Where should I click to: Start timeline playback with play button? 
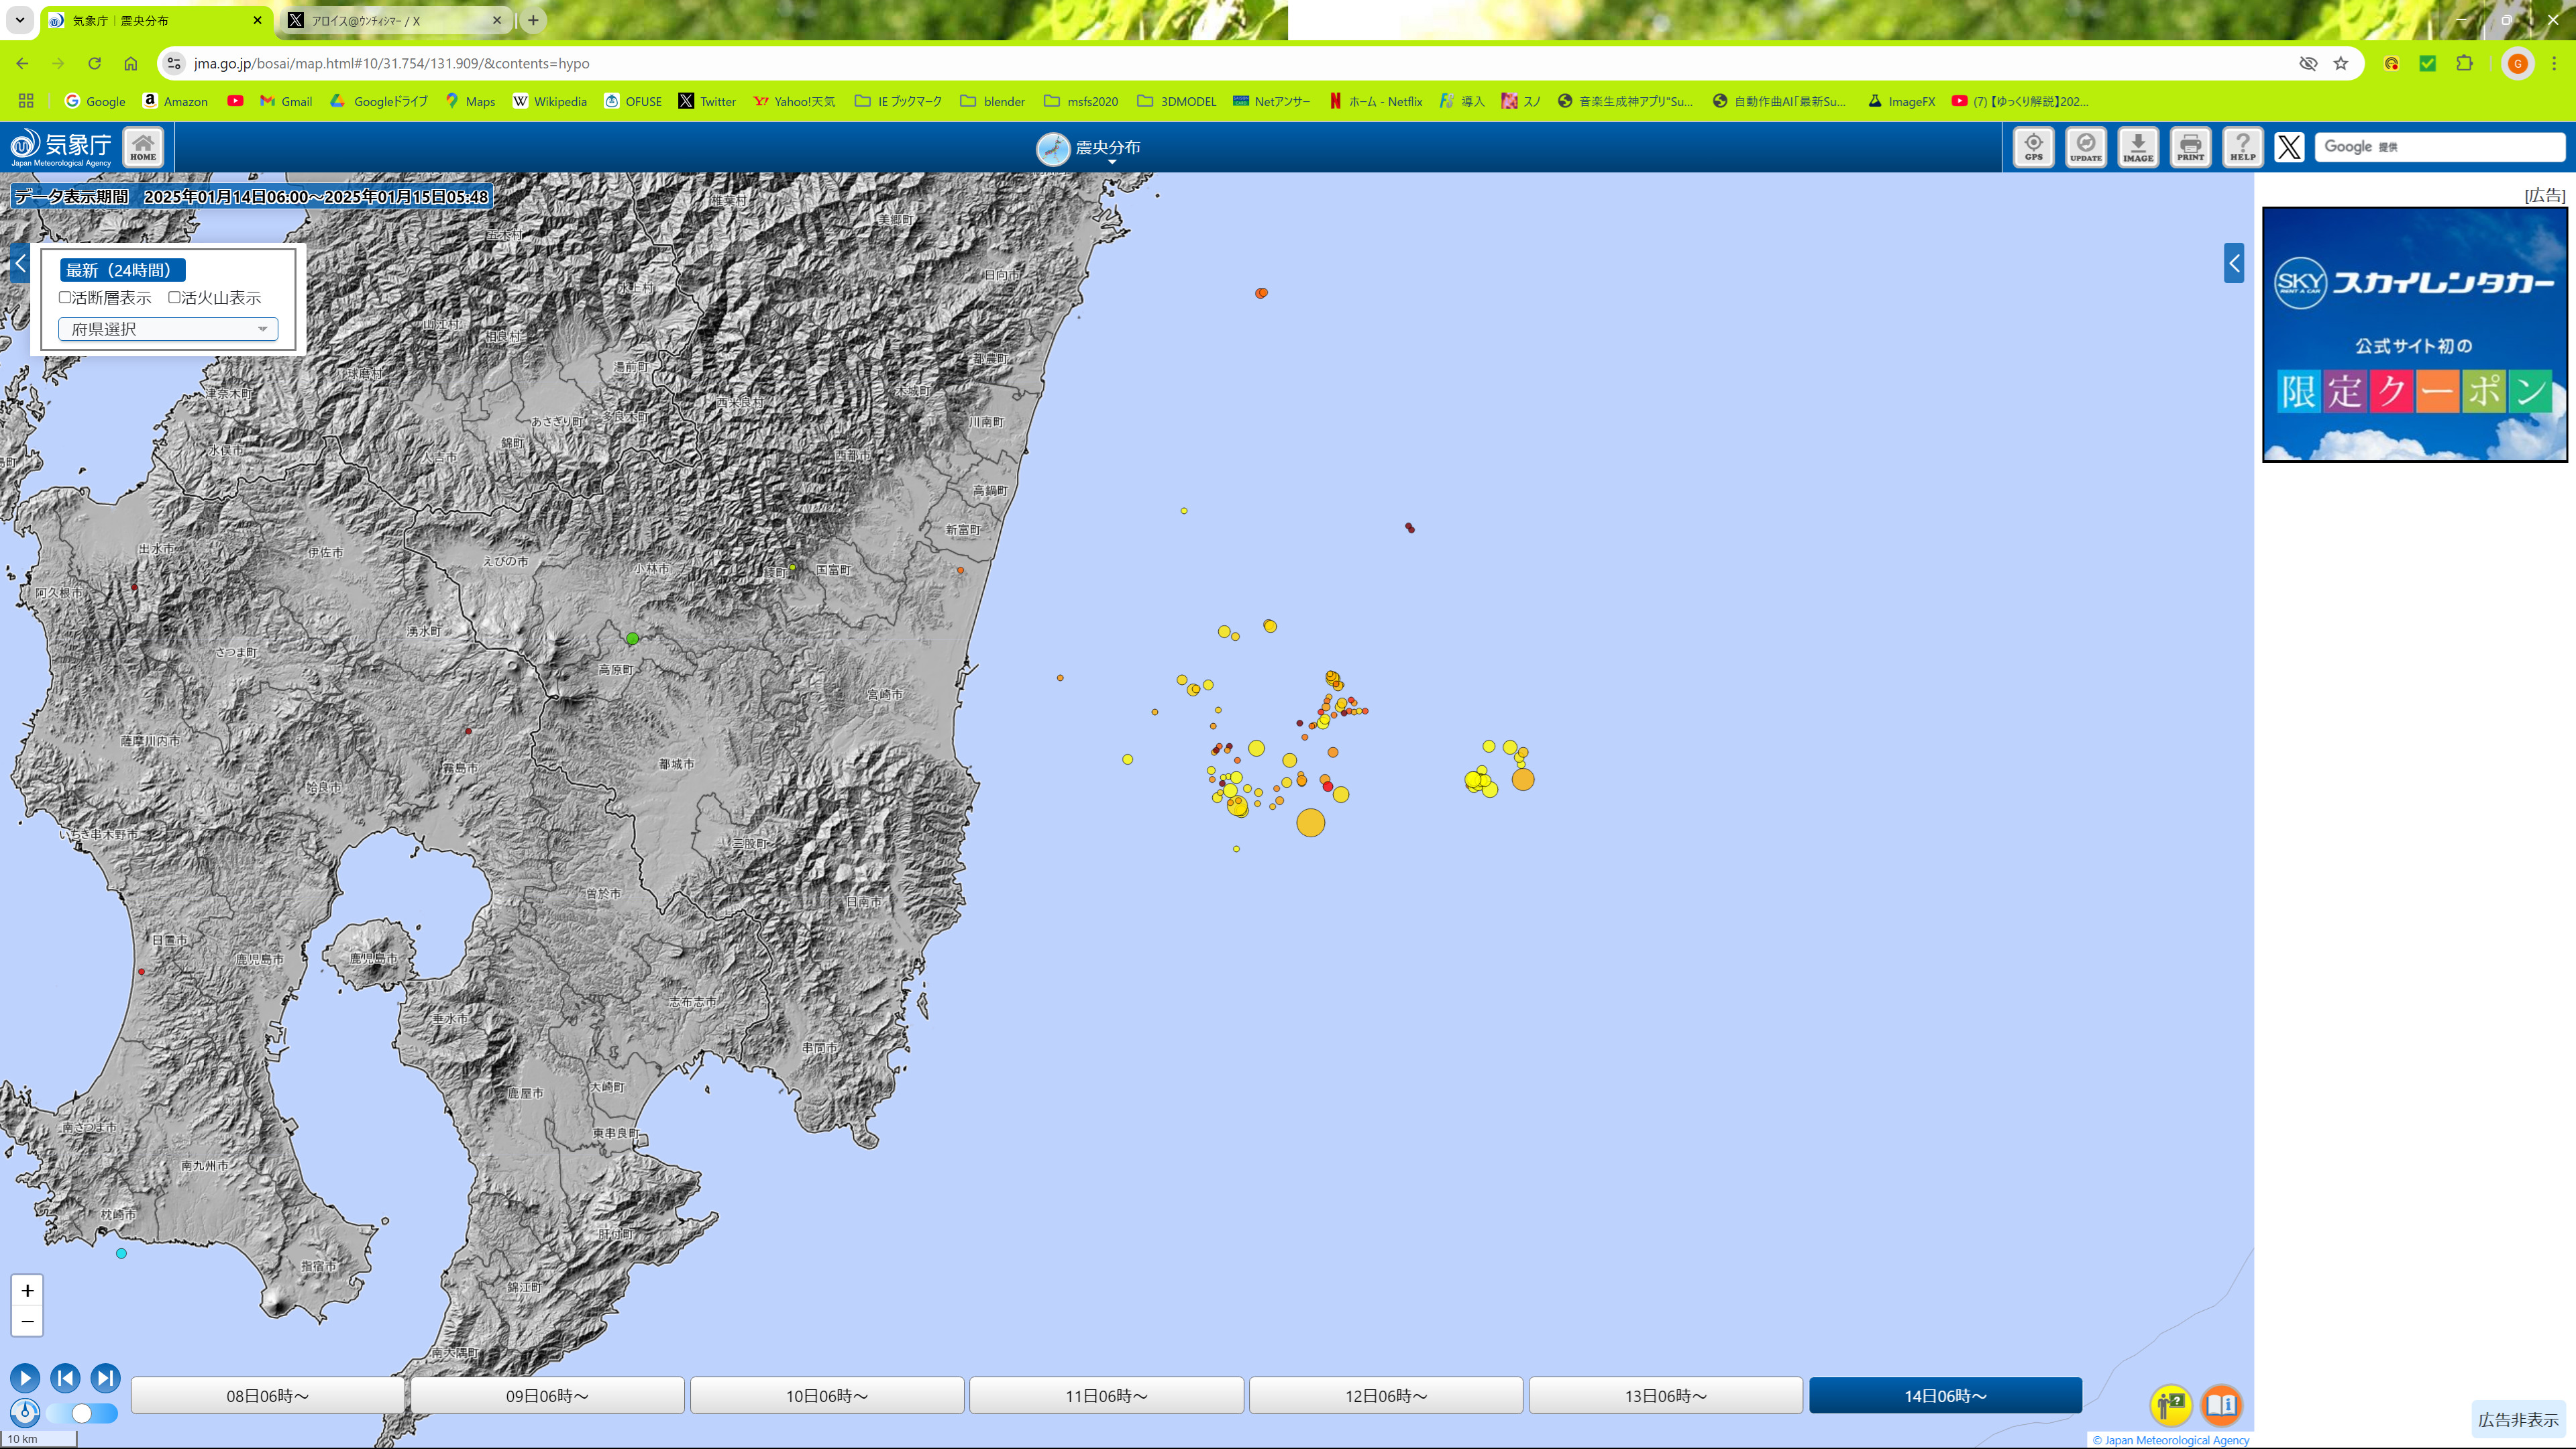(x=25, y=1378)
